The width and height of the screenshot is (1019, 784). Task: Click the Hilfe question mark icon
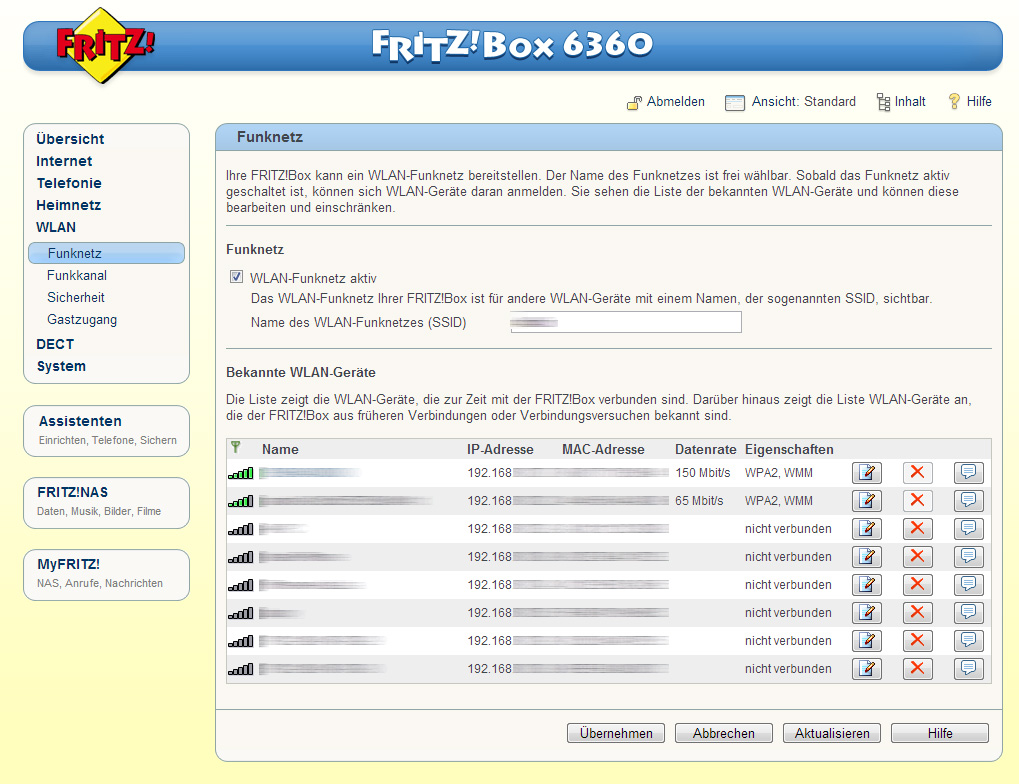(x=954, y=101)
